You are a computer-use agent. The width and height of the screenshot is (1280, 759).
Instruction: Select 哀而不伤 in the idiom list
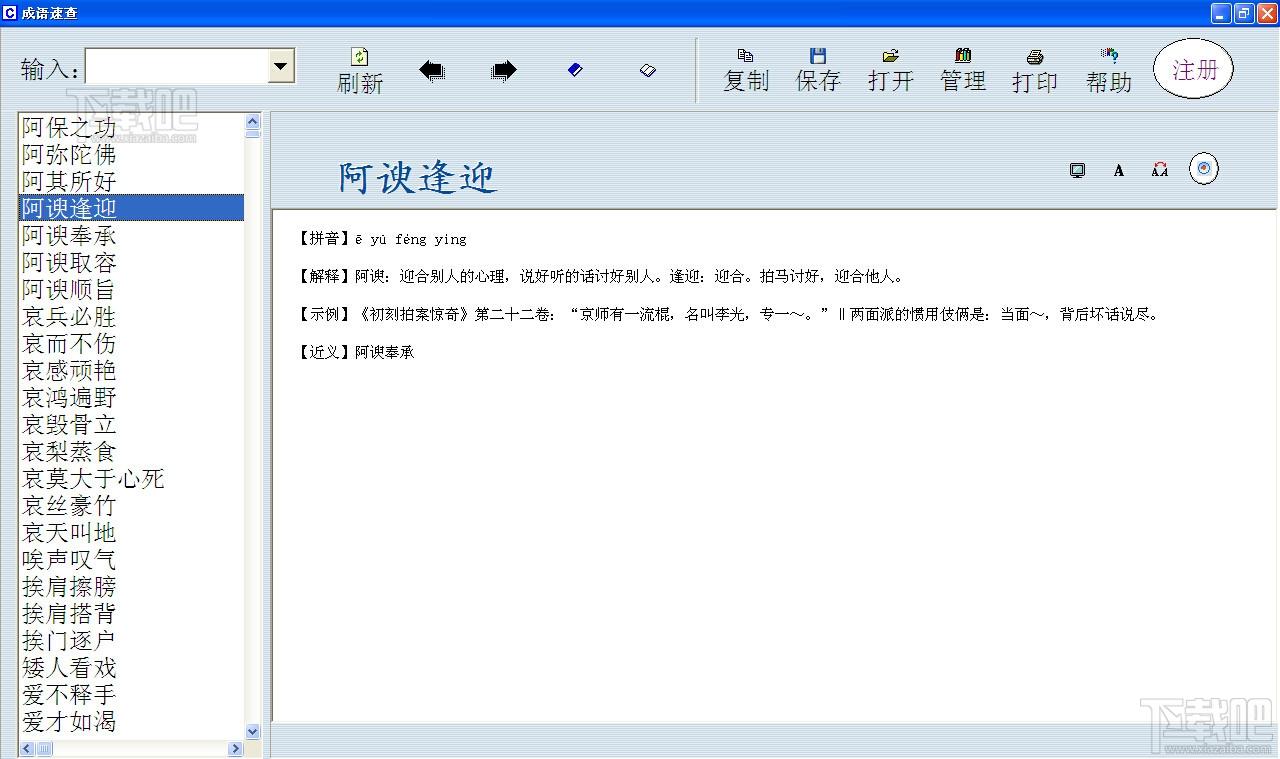click(131, 343)
